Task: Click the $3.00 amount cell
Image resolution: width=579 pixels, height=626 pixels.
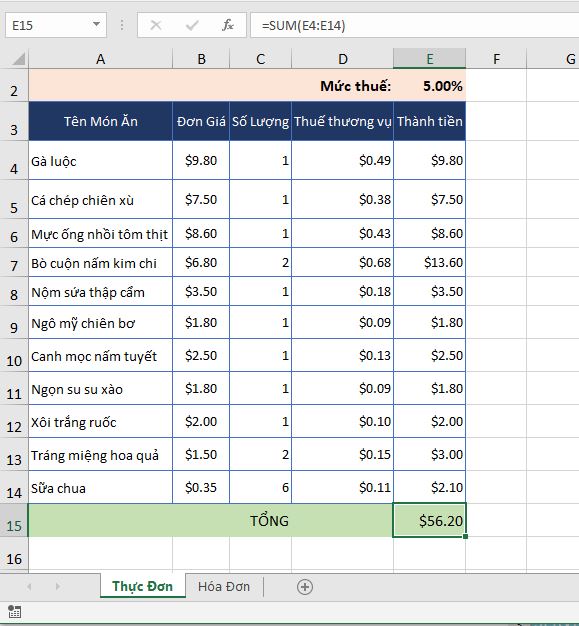Action: click(x=430, y=454)
